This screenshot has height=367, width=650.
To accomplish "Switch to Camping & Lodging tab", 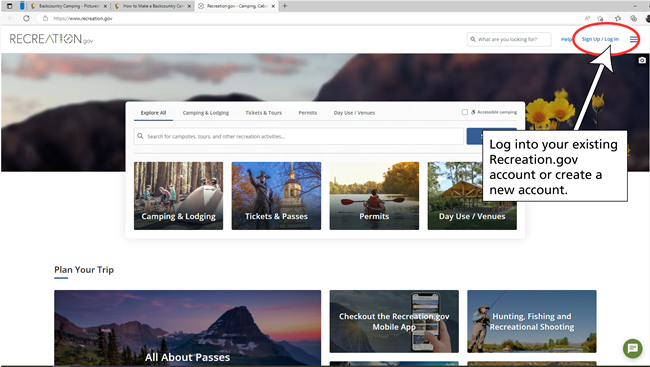I will 206,113.
